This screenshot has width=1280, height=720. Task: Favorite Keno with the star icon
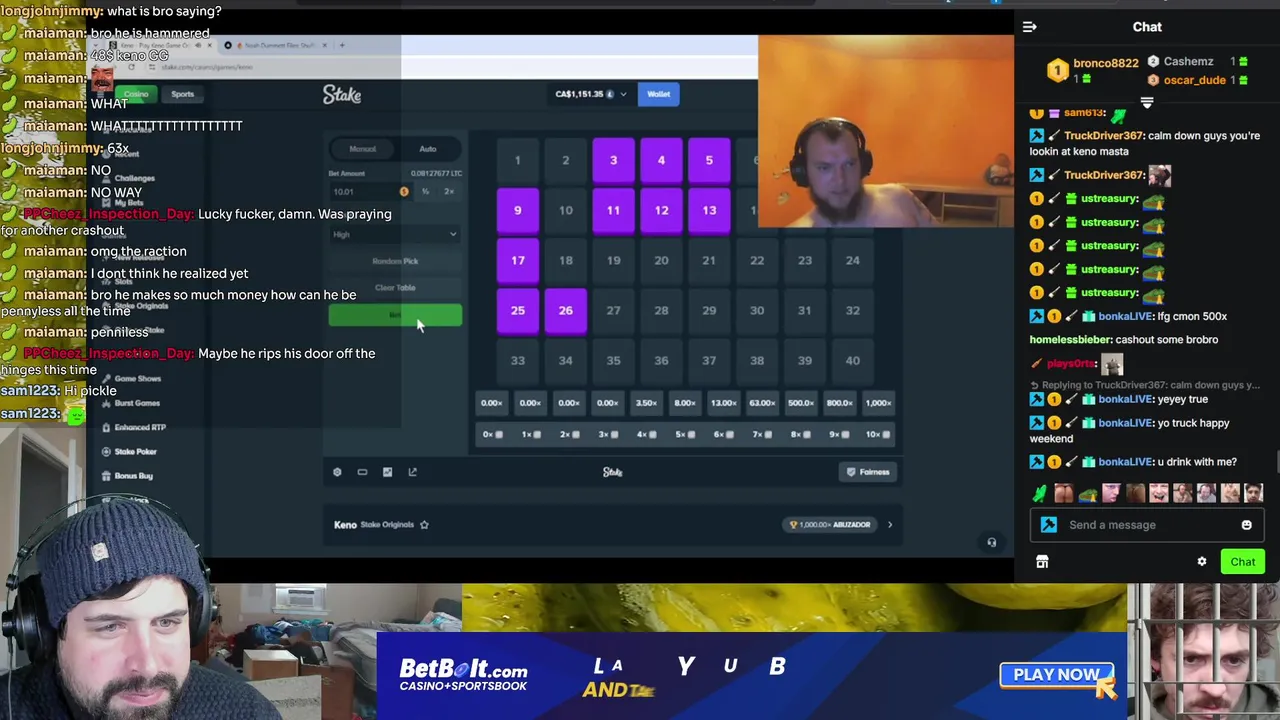pos(424,524)
